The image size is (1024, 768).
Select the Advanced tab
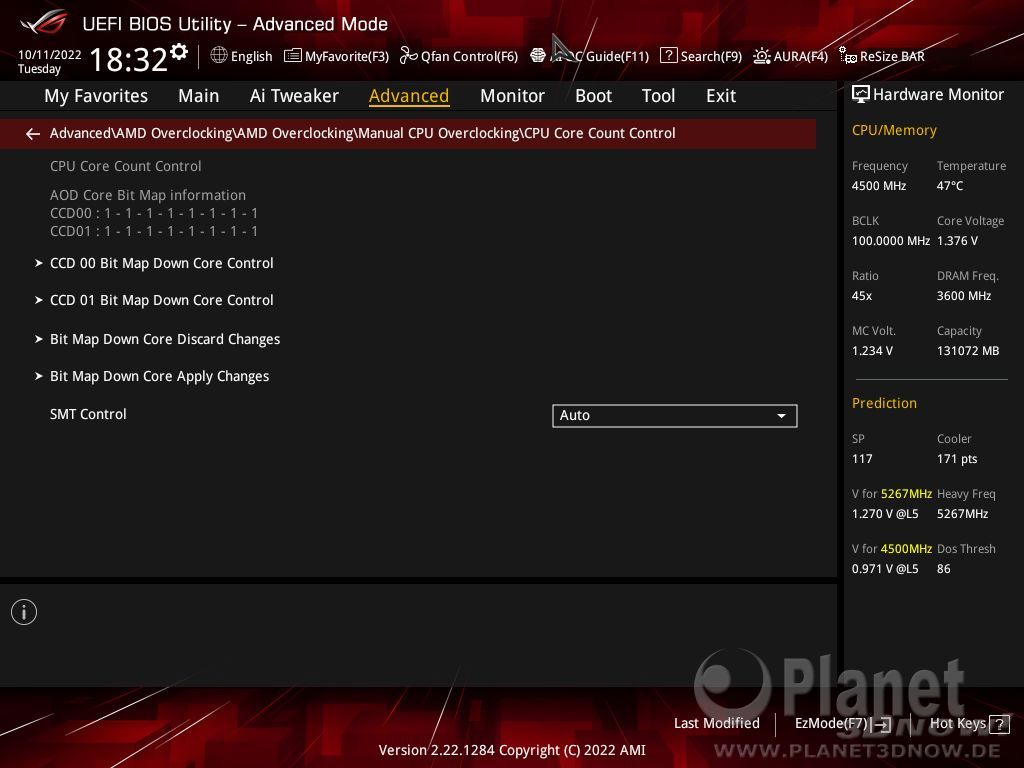click(409, 96)
